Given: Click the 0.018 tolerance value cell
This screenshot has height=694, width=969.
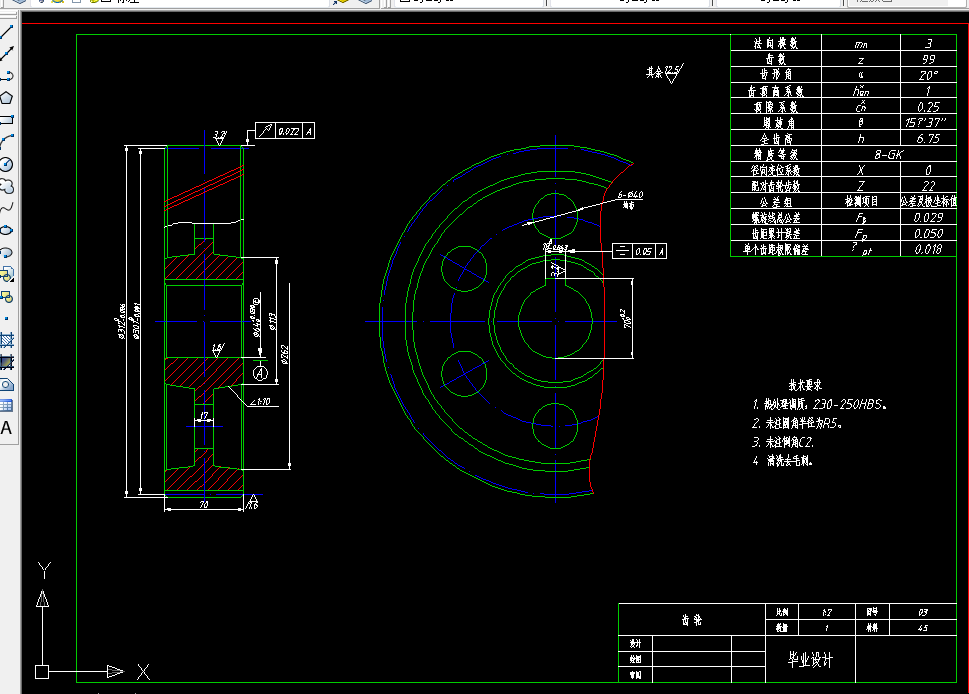Looking at the screenshot, I should click(928, 249).
